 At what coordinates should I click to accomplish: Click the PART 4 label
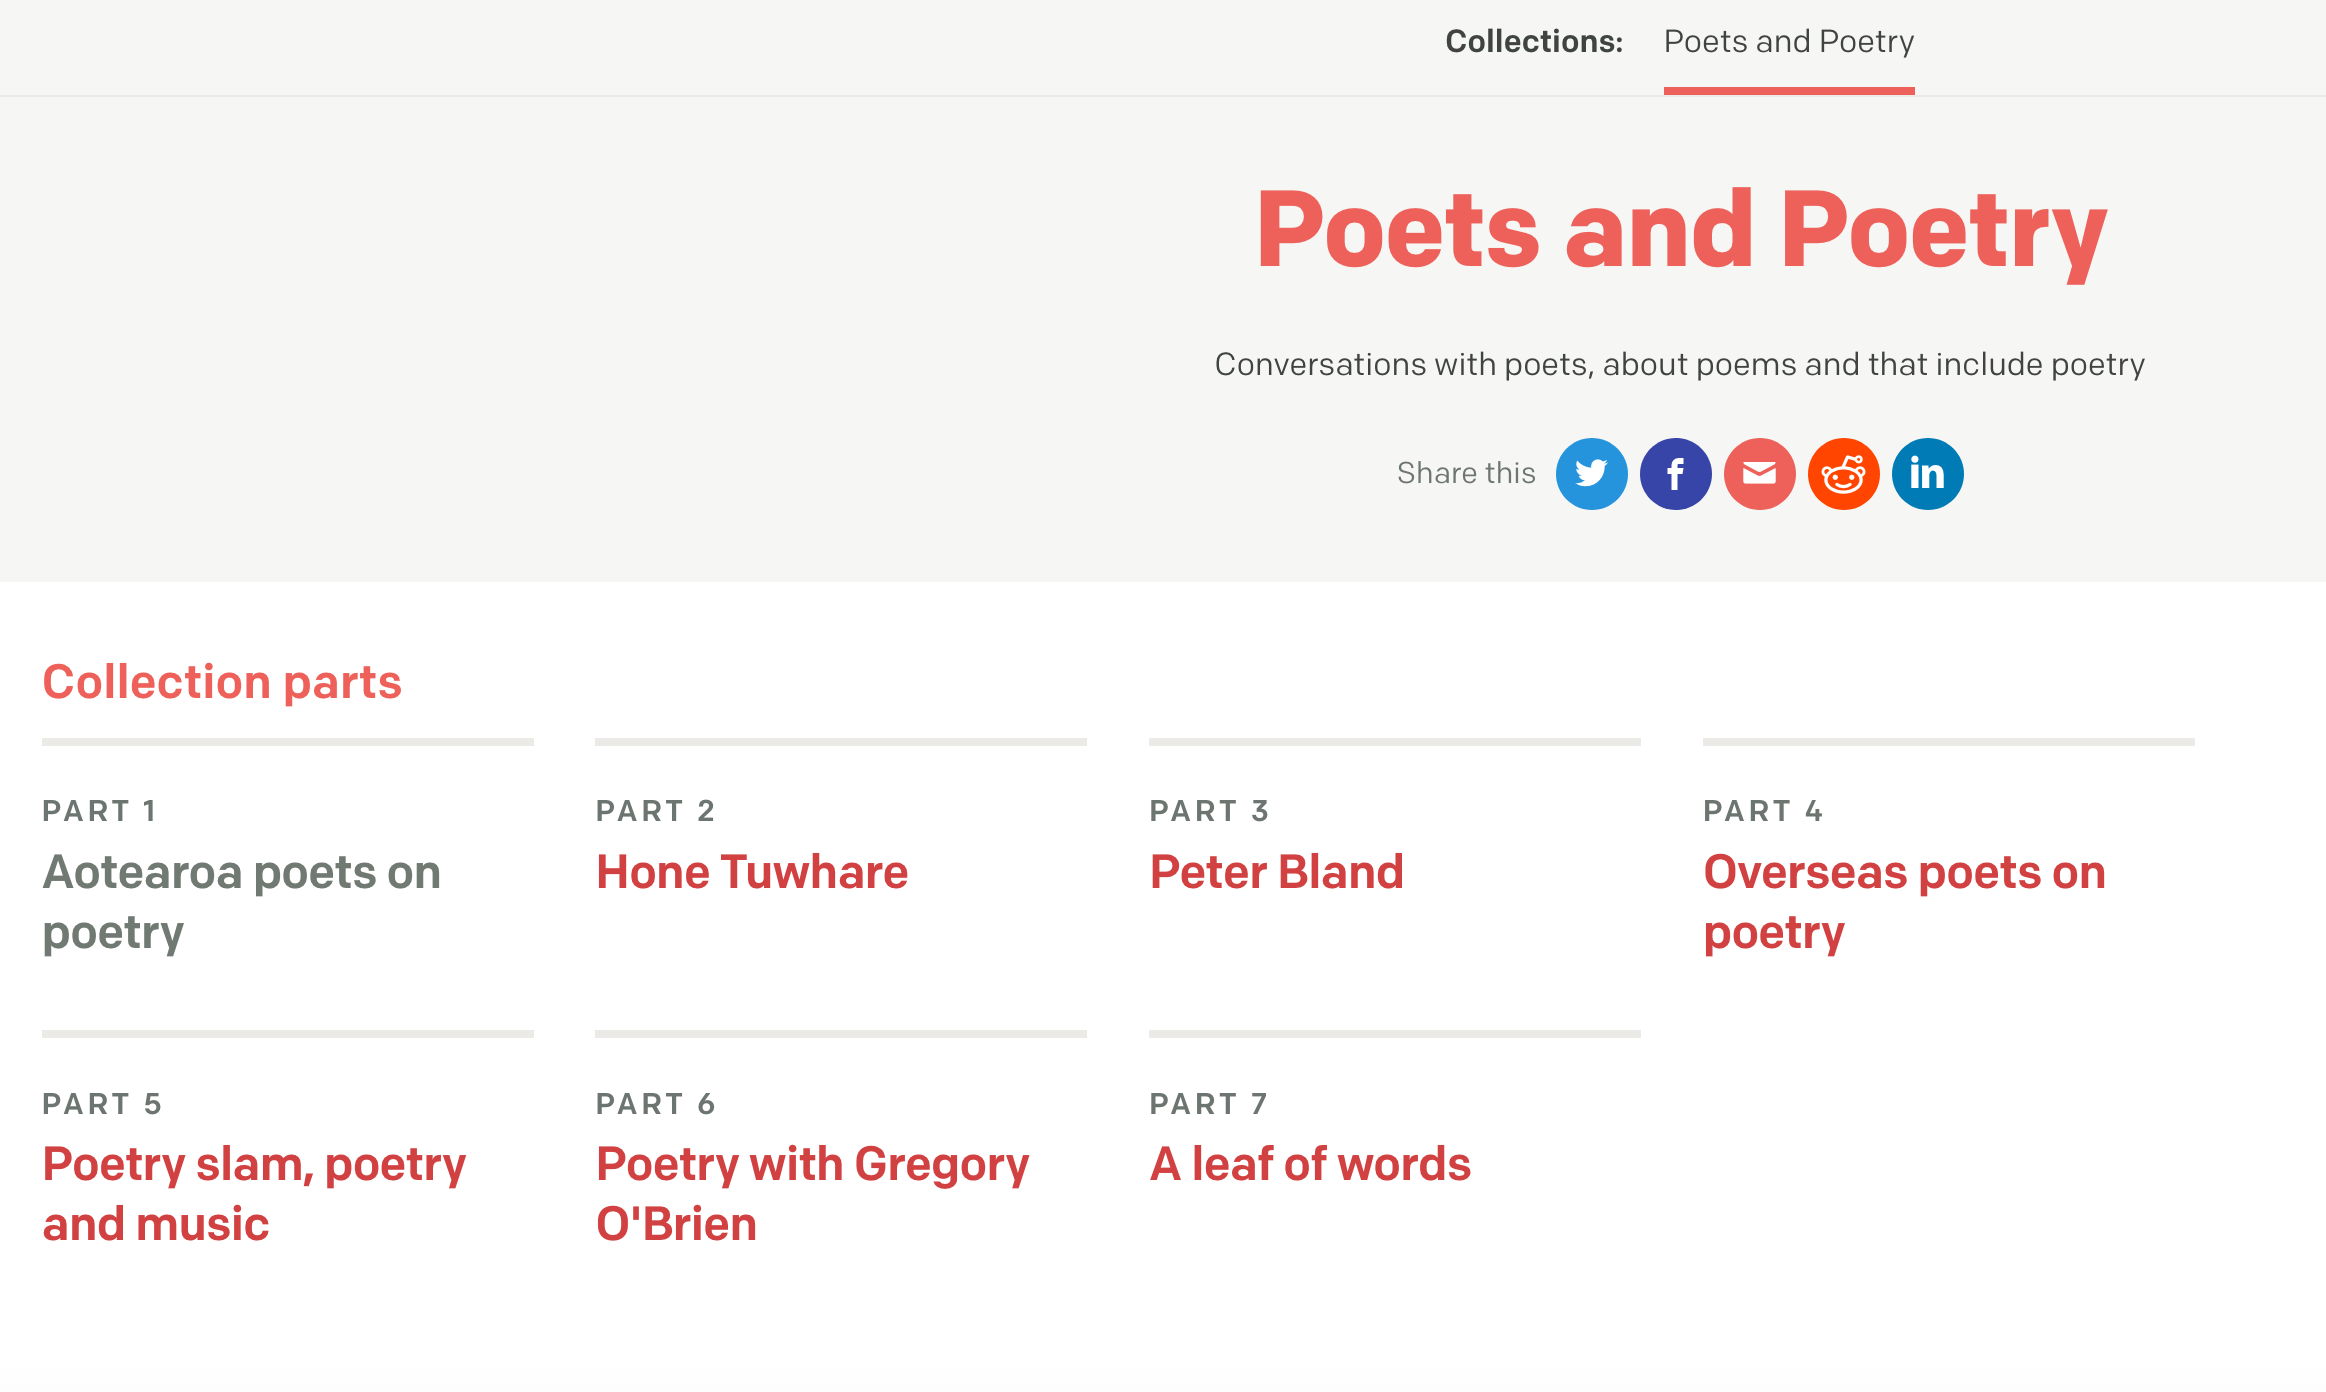(x=1762, y=811)
